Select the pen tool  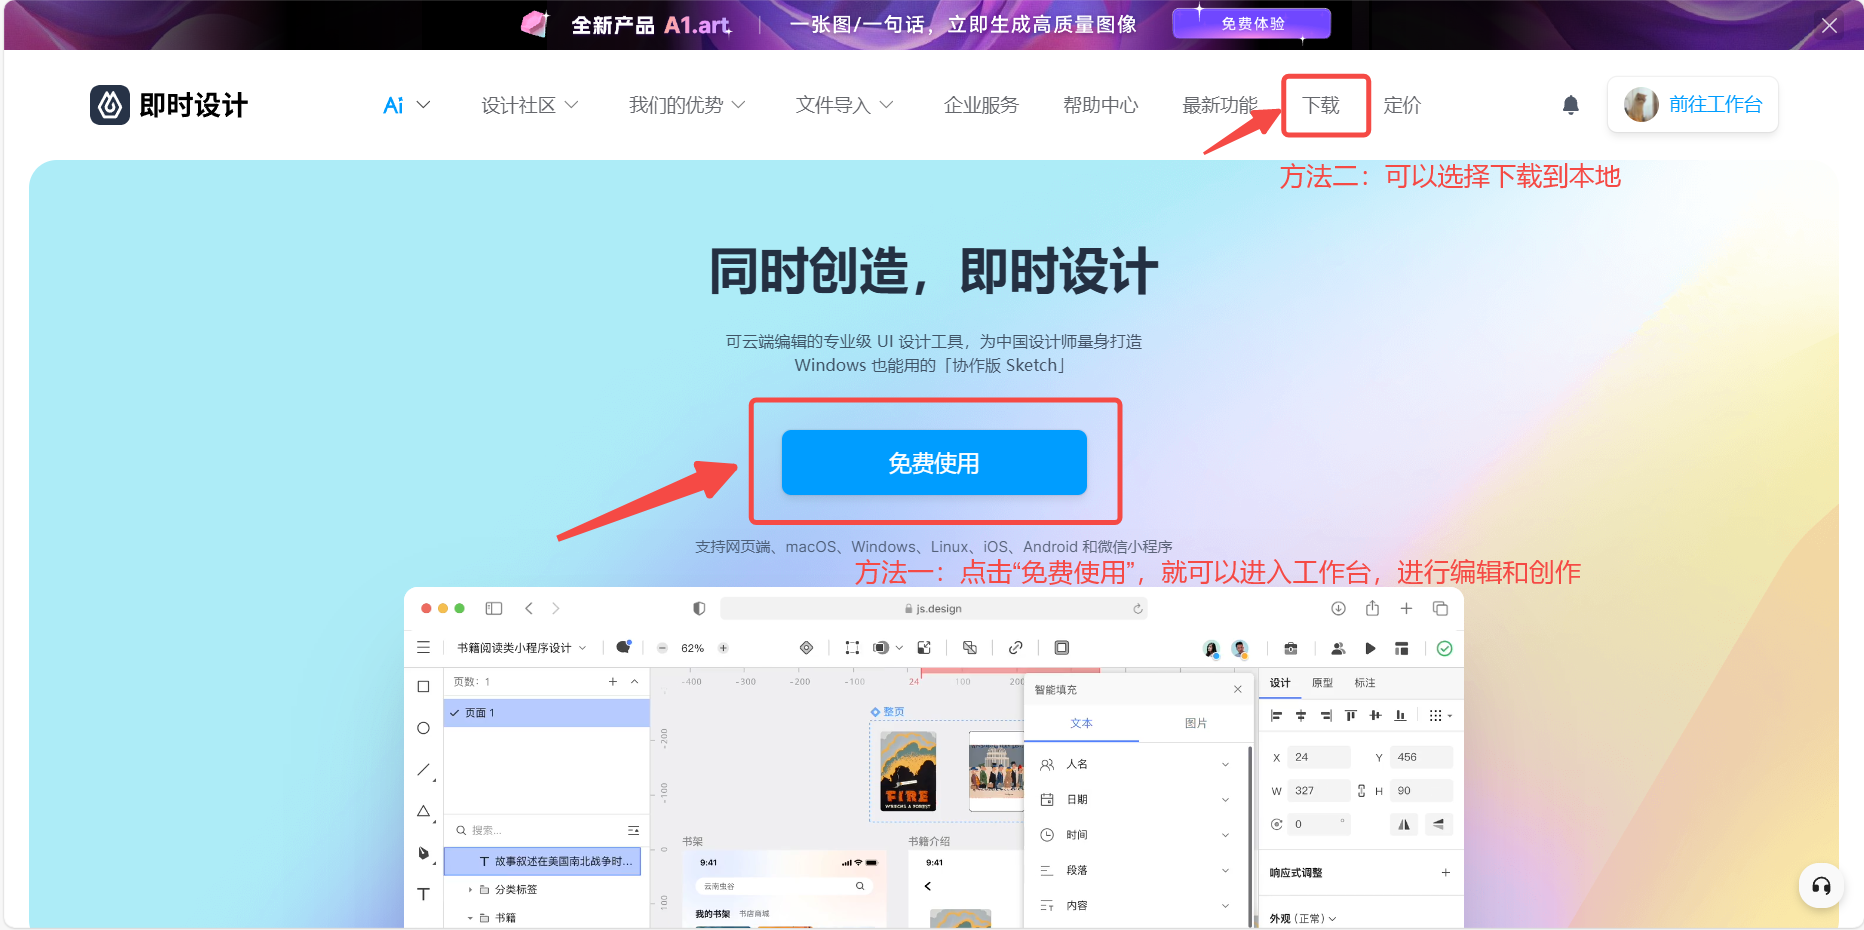pyautogui.click(x=424, y=853)
